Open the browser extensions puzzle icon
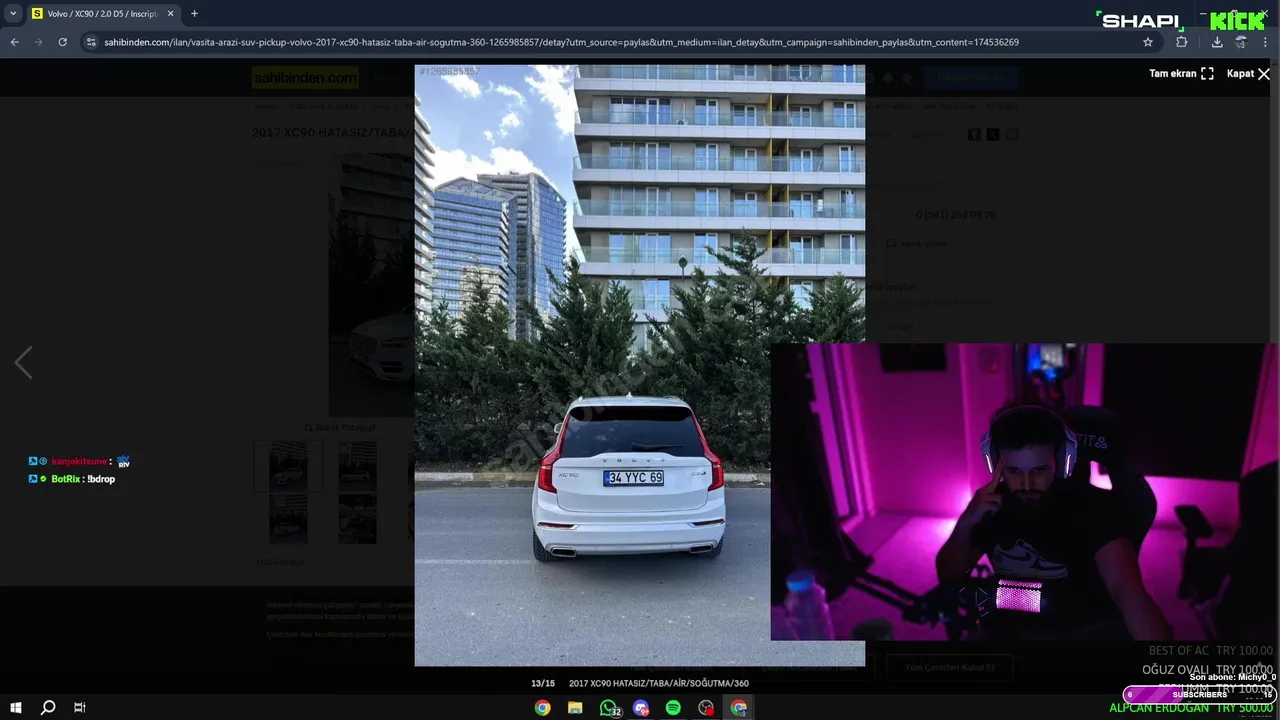Viewport: 1280px width, 720px height. click(1182, 42)
